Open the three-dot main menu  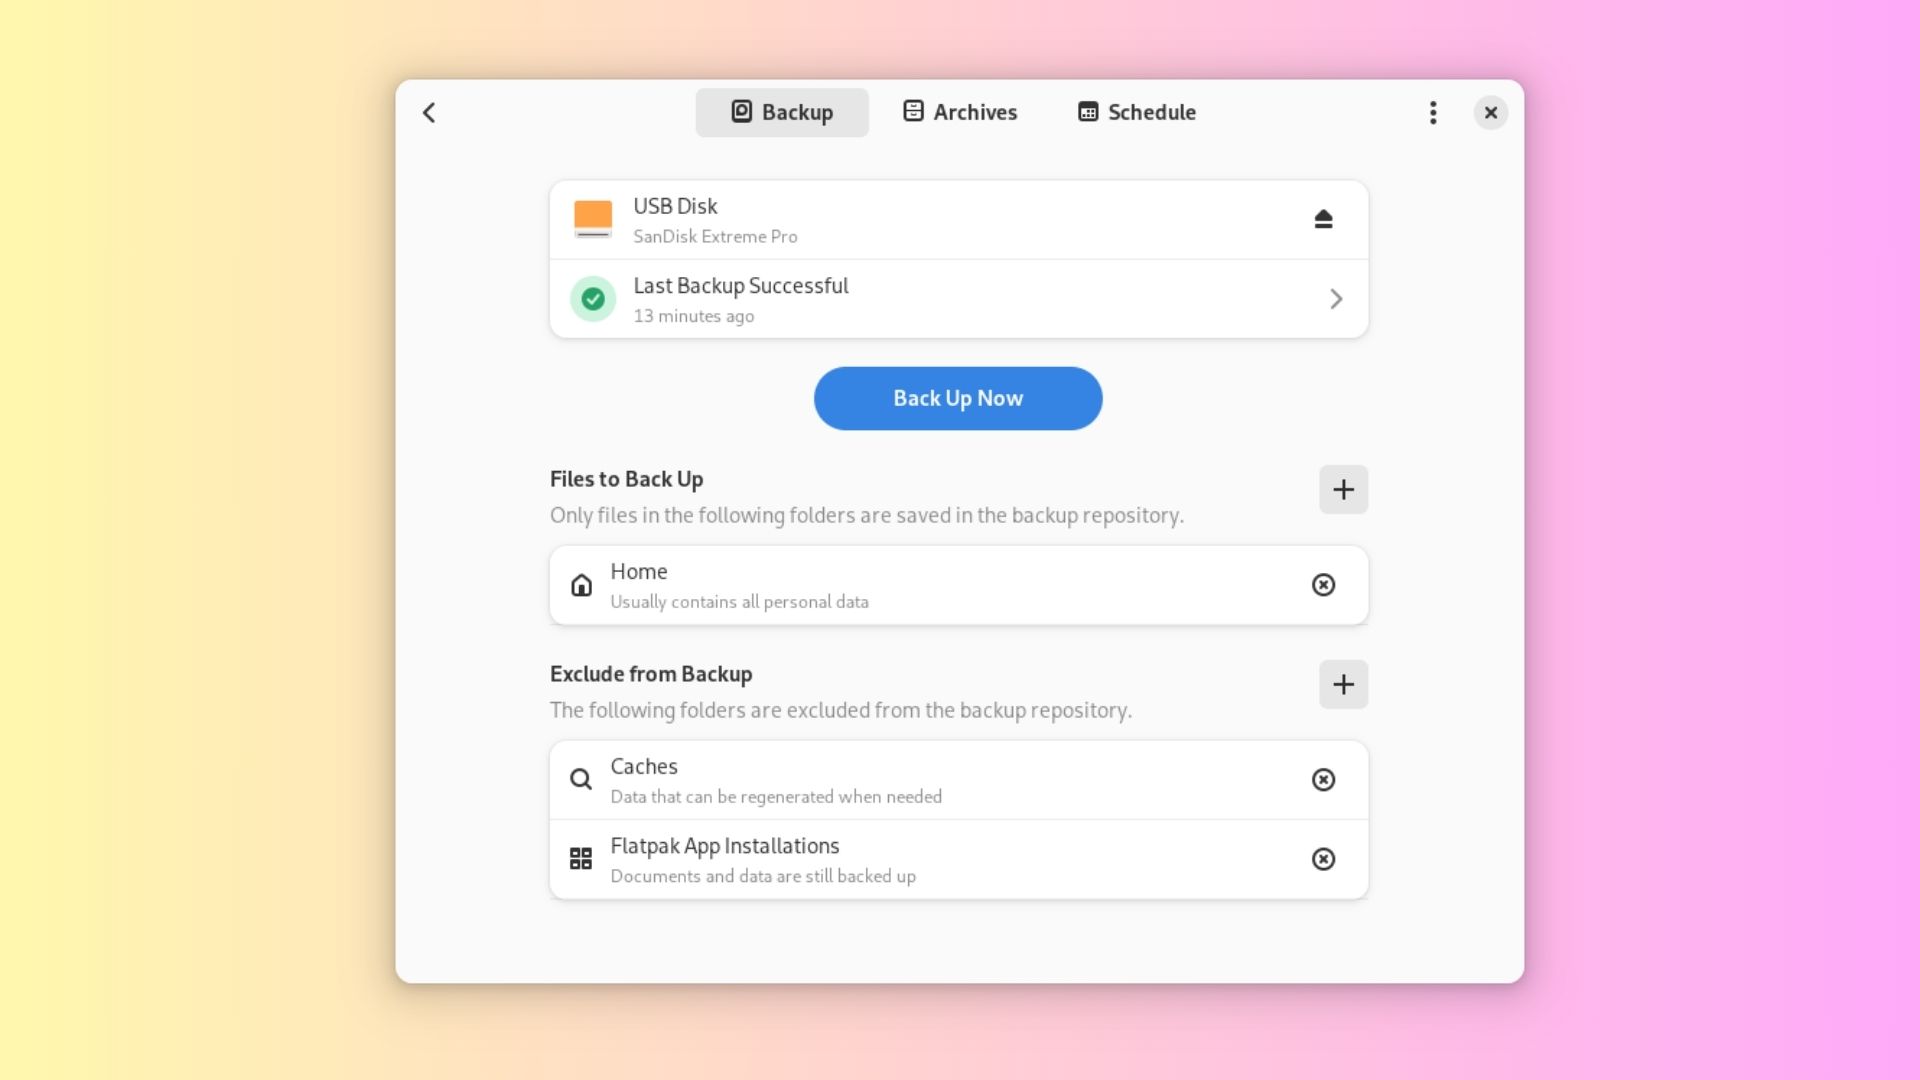(x=1433, y=112)
